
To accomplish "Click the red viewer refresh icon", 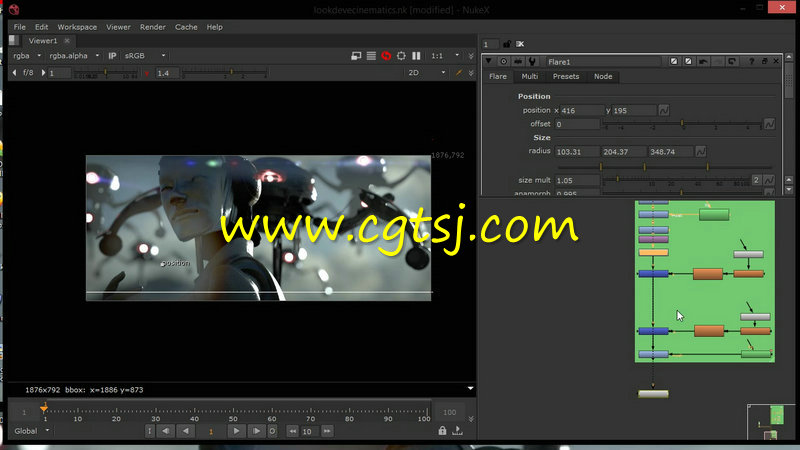I will pos(386,56).
